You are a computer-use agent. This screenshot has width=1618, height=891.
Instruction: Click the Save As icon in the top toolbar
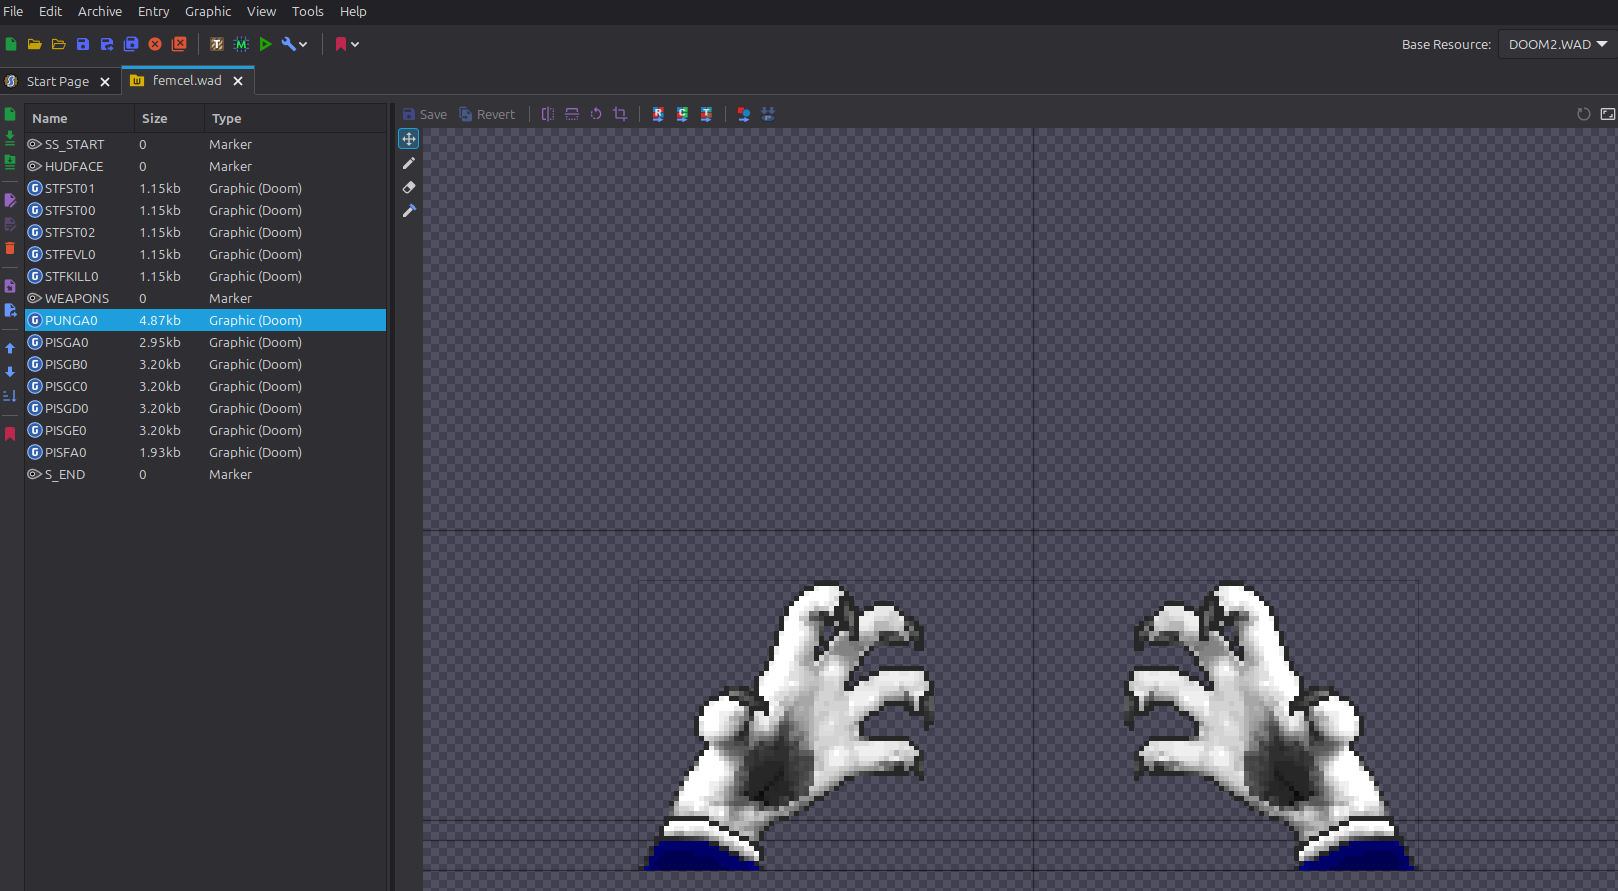(x=107, y=44)
